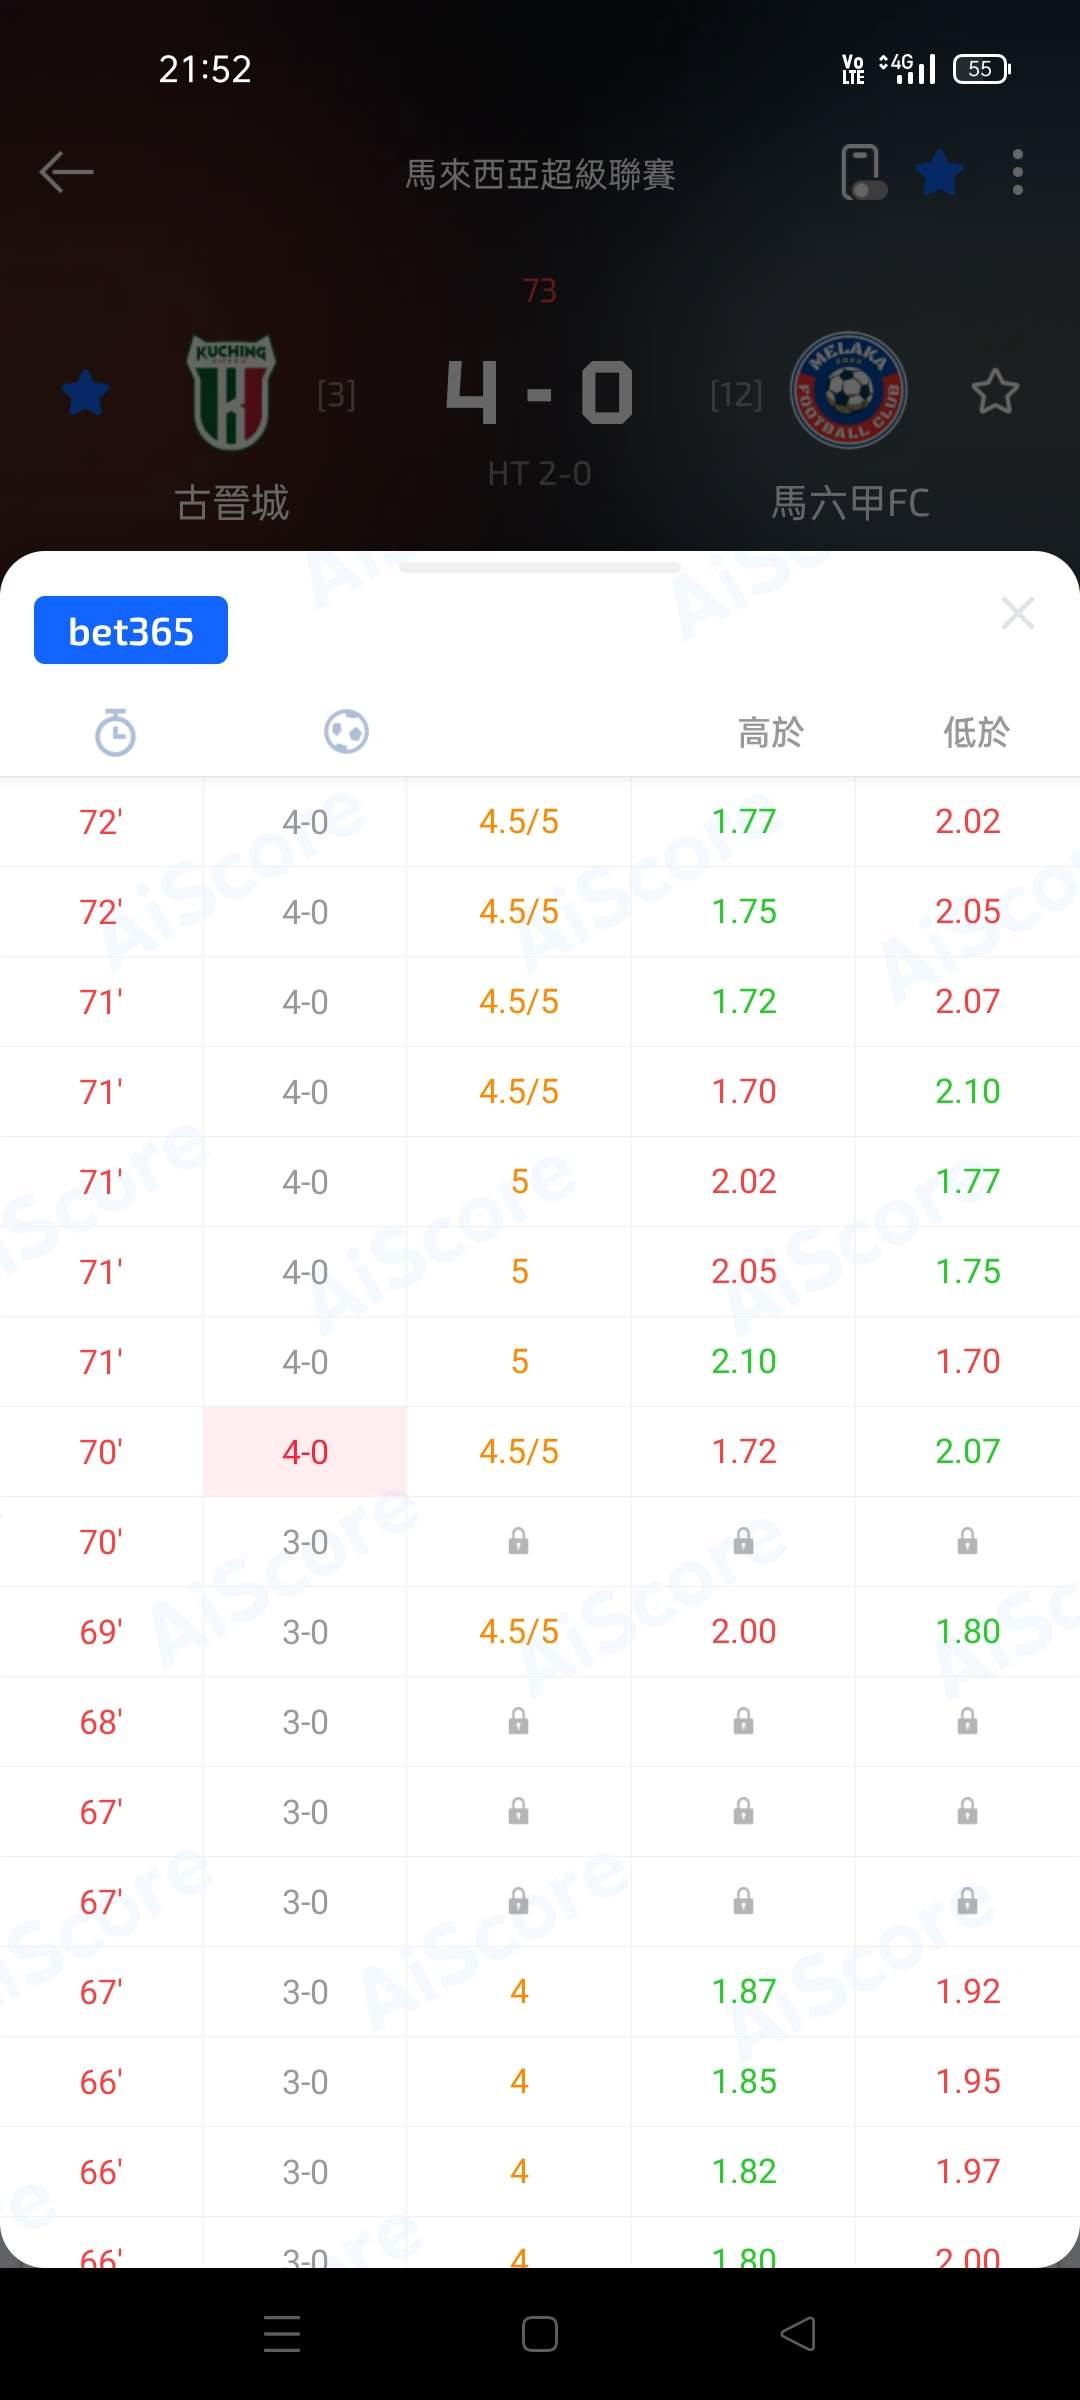This screenshot has height=2400, width=1080.
Task: Tap green under odds 2.10
Action: [x=968, y=1091]
